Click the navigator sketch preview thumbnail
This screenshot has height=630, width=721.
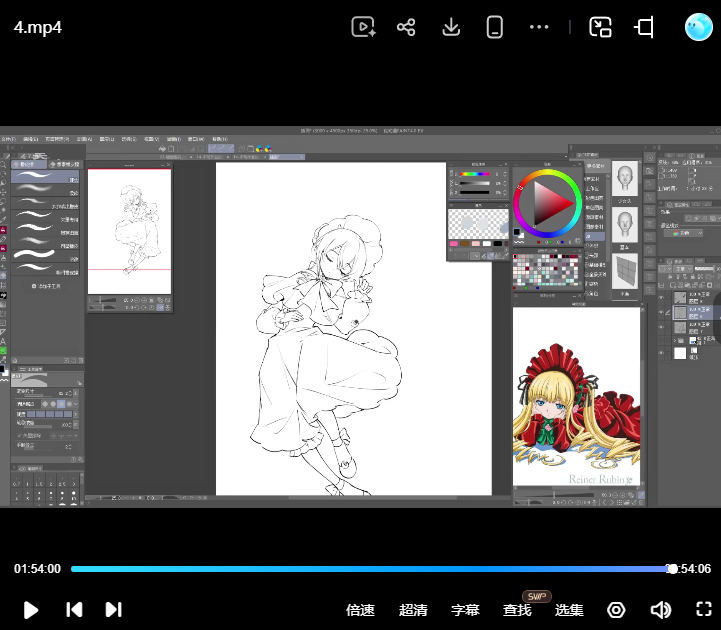click(129, 231)
